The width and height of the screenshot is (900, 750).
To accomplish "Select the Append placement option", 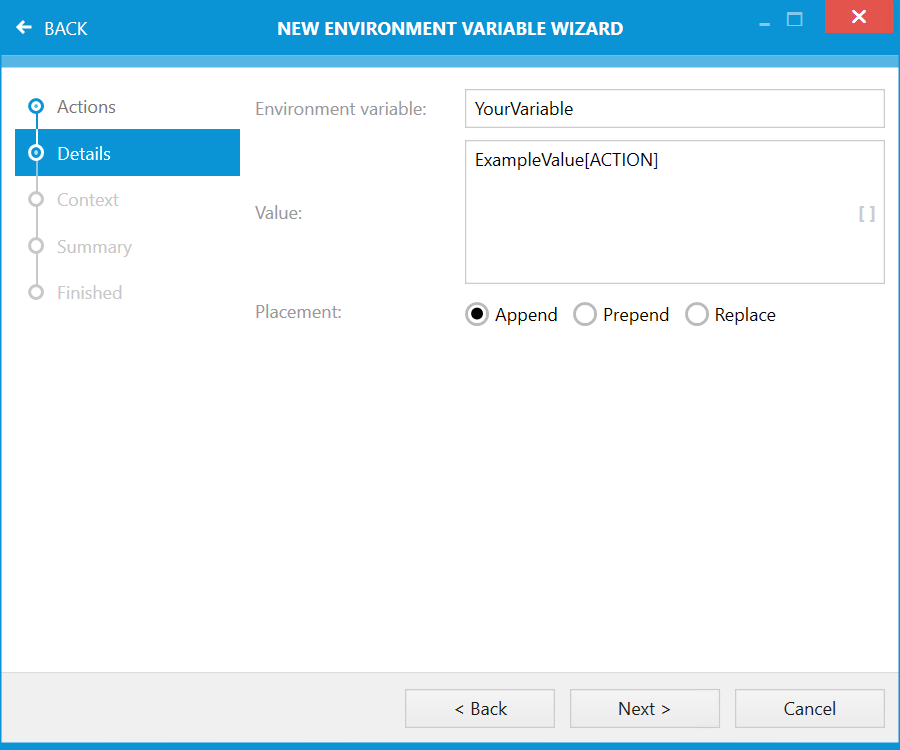I will point(477,314).
